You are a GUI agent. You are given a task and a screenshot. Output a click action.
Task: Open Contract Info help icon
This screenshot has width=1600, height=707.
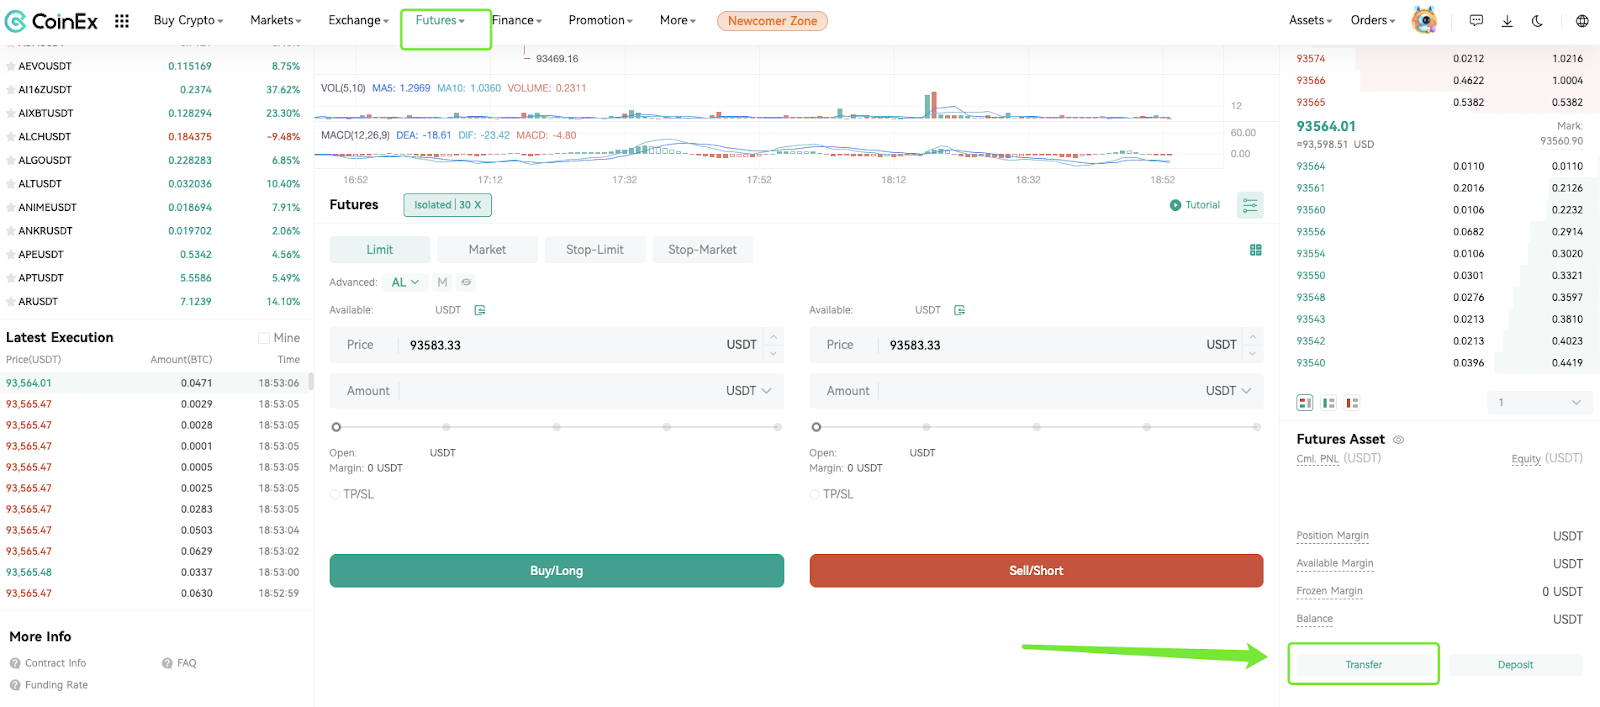[x=15, y=663]
